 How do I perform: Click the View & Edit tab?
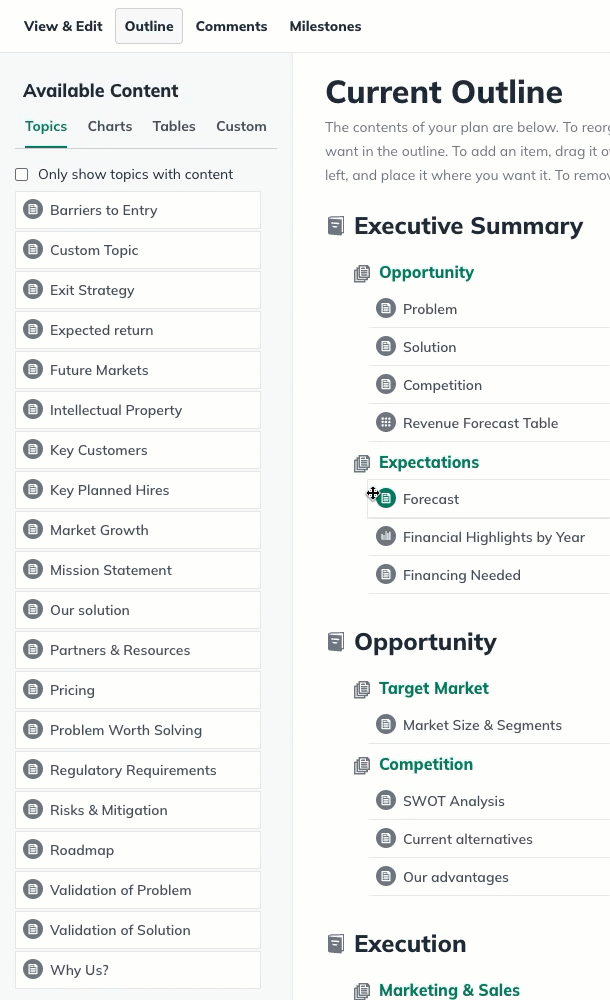point(63,26)
